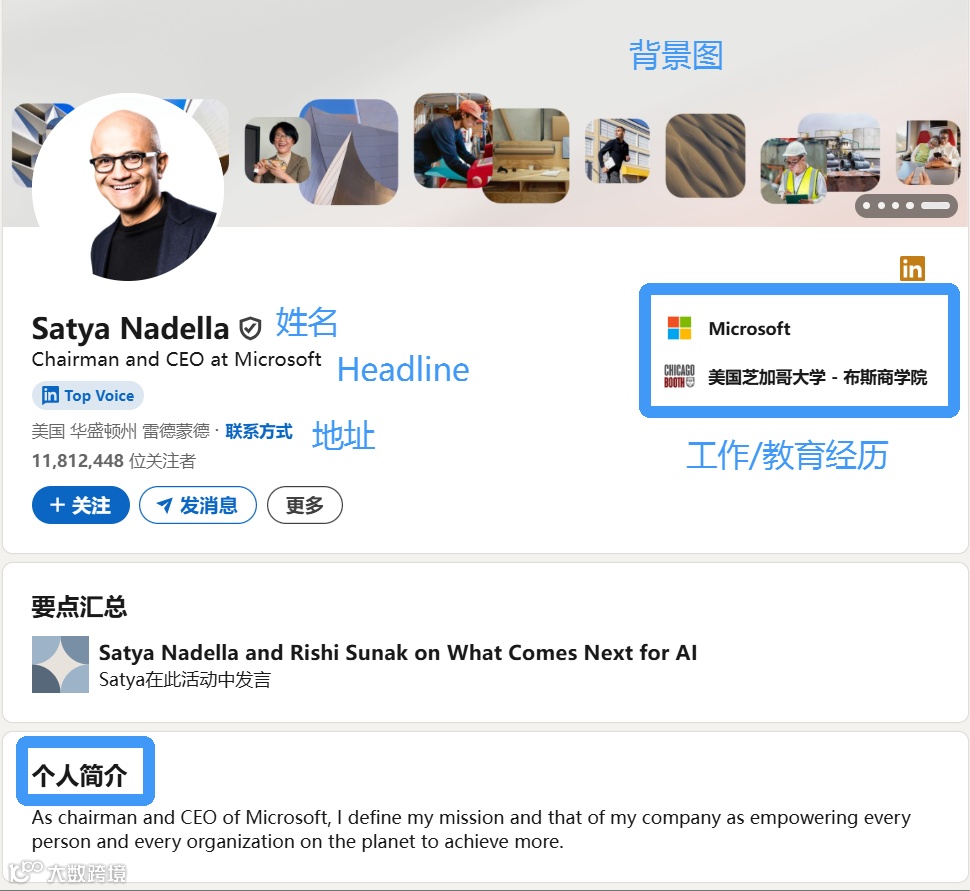Open the follower count (位关注者) text
The image size is (970, 891).
(114, 461)
